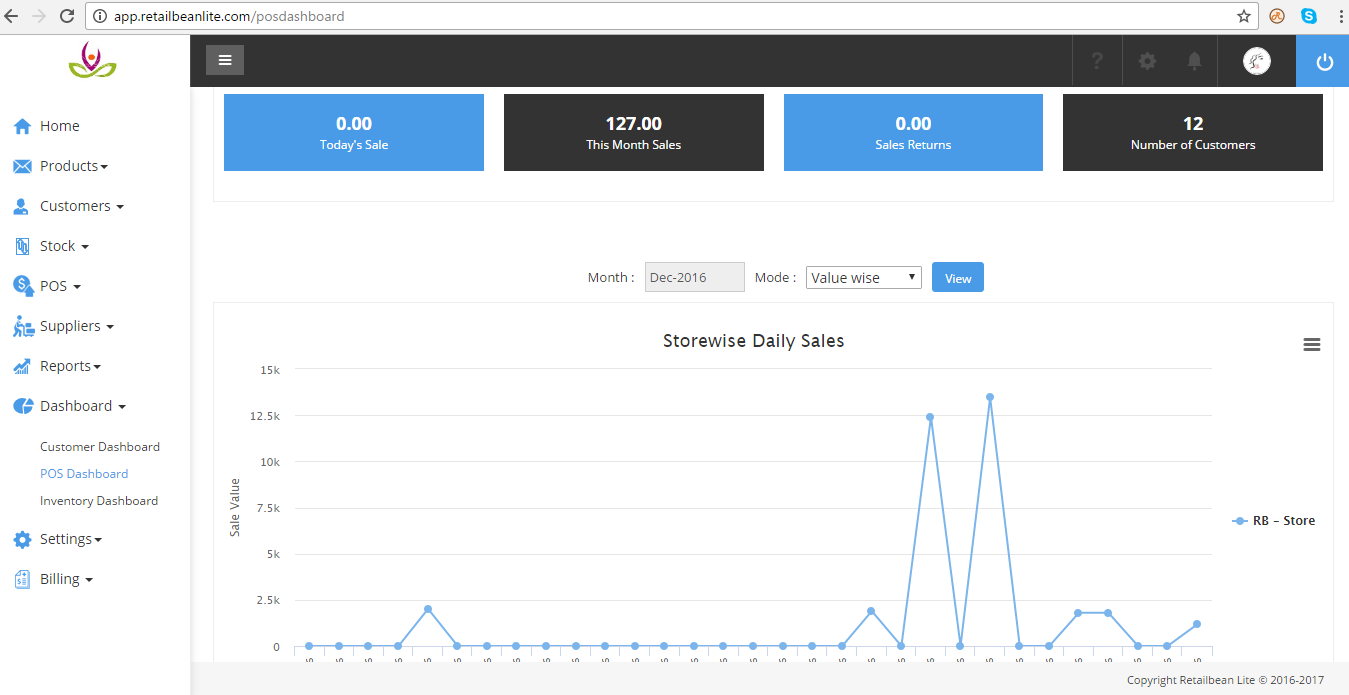Open the notifications bell icon
This screenshot has width=1349, height=695.
(1194, 61)
